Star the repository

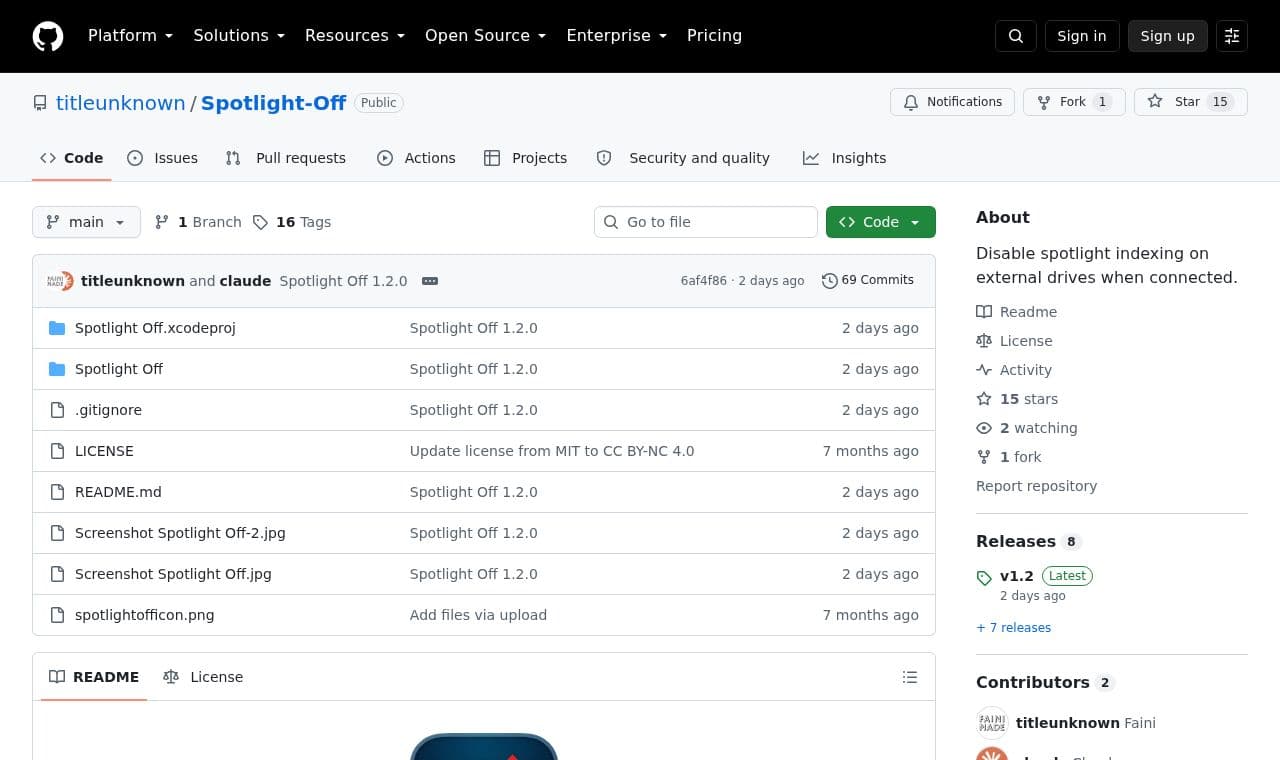click(1190, 102)
